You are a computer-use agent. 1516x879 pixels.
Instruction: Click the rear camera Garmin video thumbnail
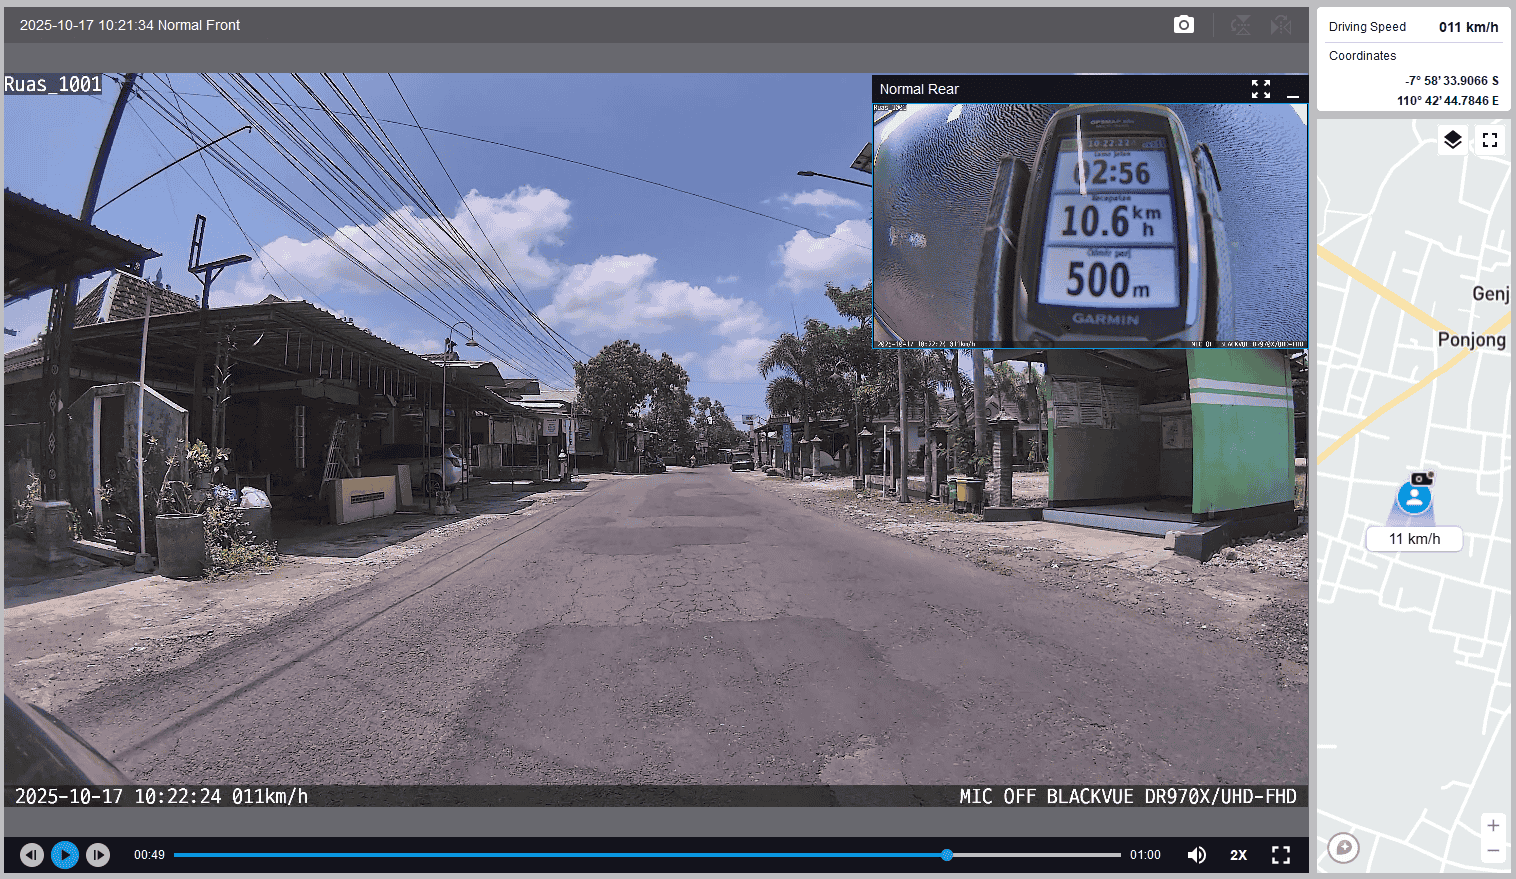pyautogui.click(x=1090, y=225)
